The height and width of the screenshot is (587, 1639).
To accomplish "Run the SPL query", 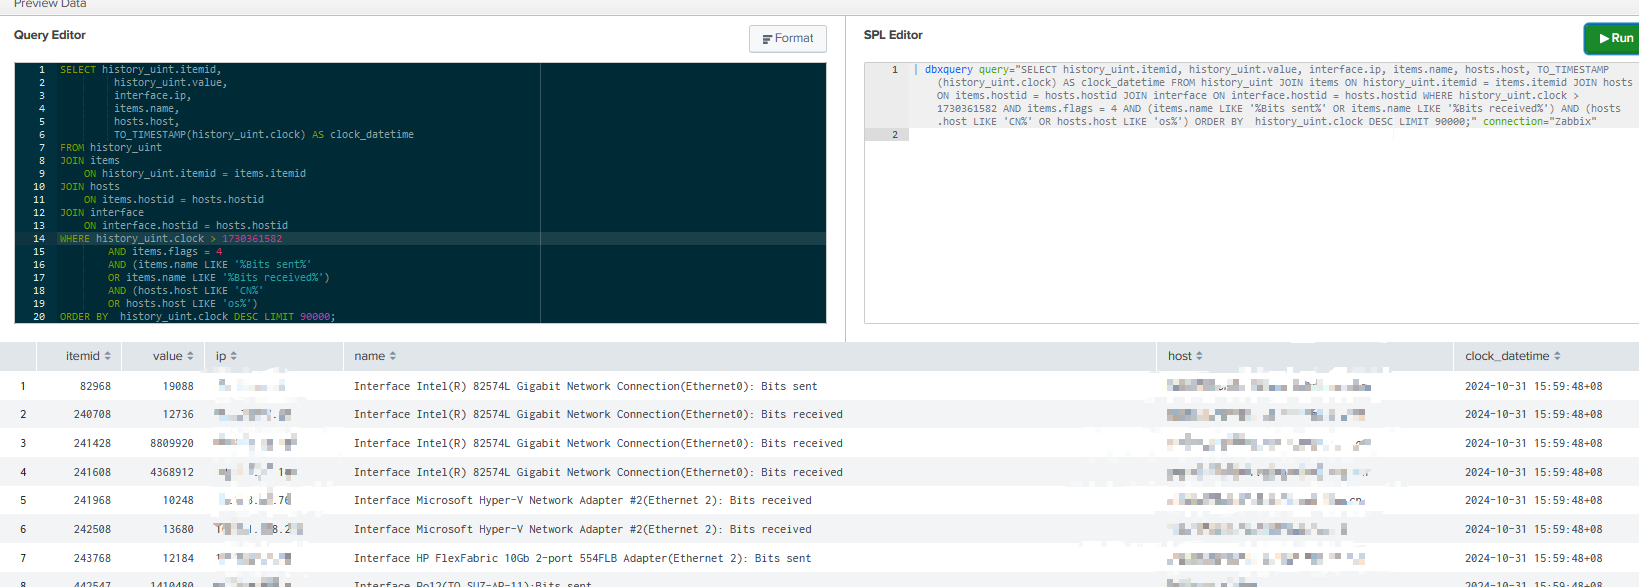I will click(1614, 39).
